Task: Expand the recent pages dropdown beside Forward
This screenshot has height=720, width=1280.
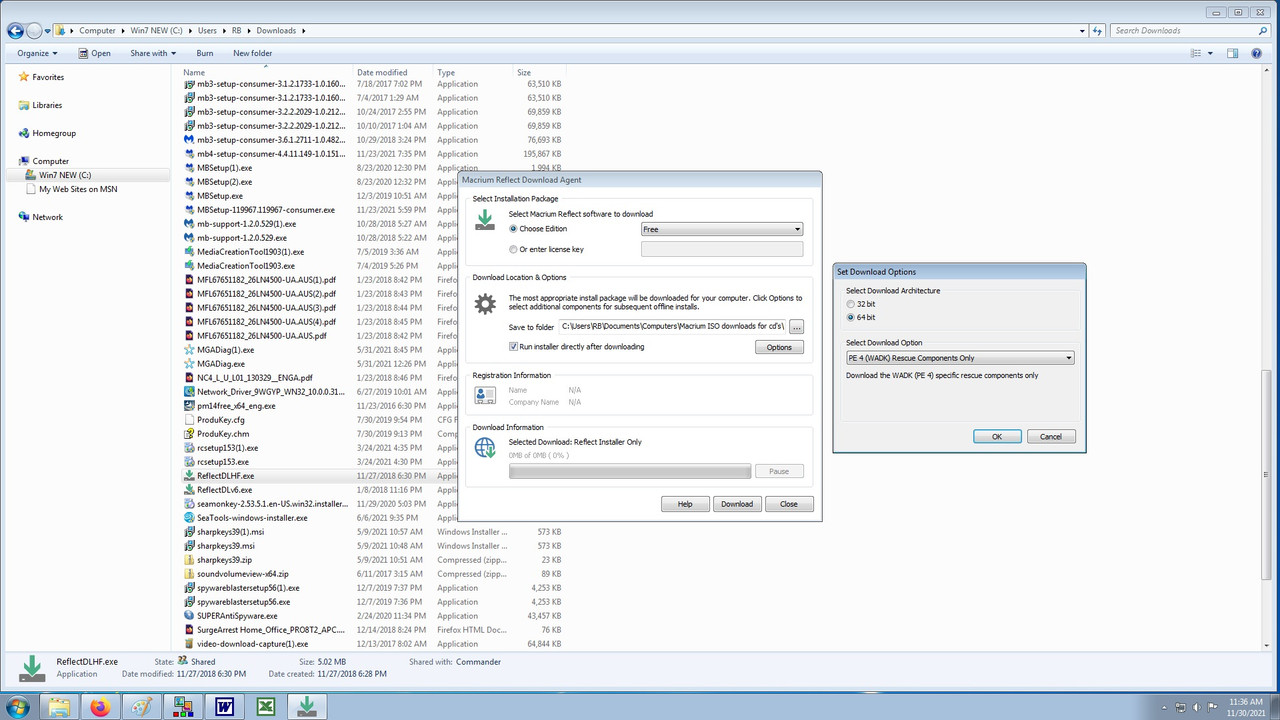Action: click(48, 31)
